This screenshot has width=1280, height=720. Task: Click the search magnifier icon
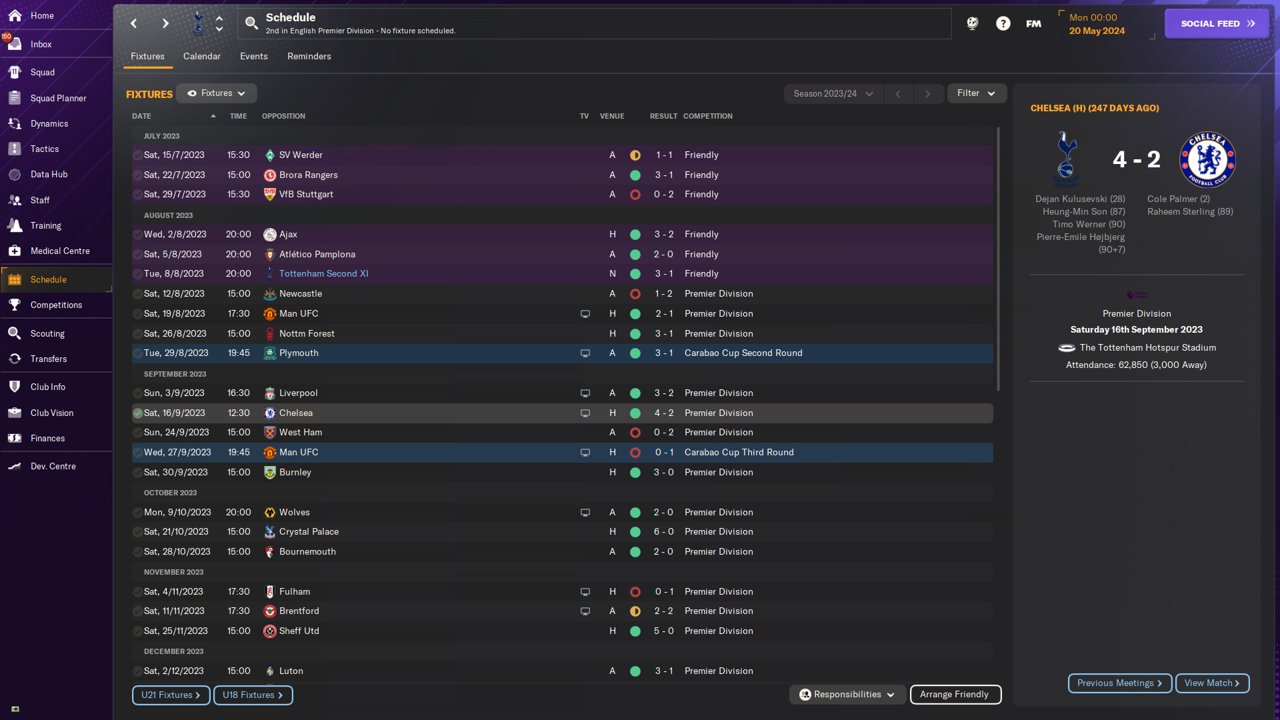tap(252, 23)
